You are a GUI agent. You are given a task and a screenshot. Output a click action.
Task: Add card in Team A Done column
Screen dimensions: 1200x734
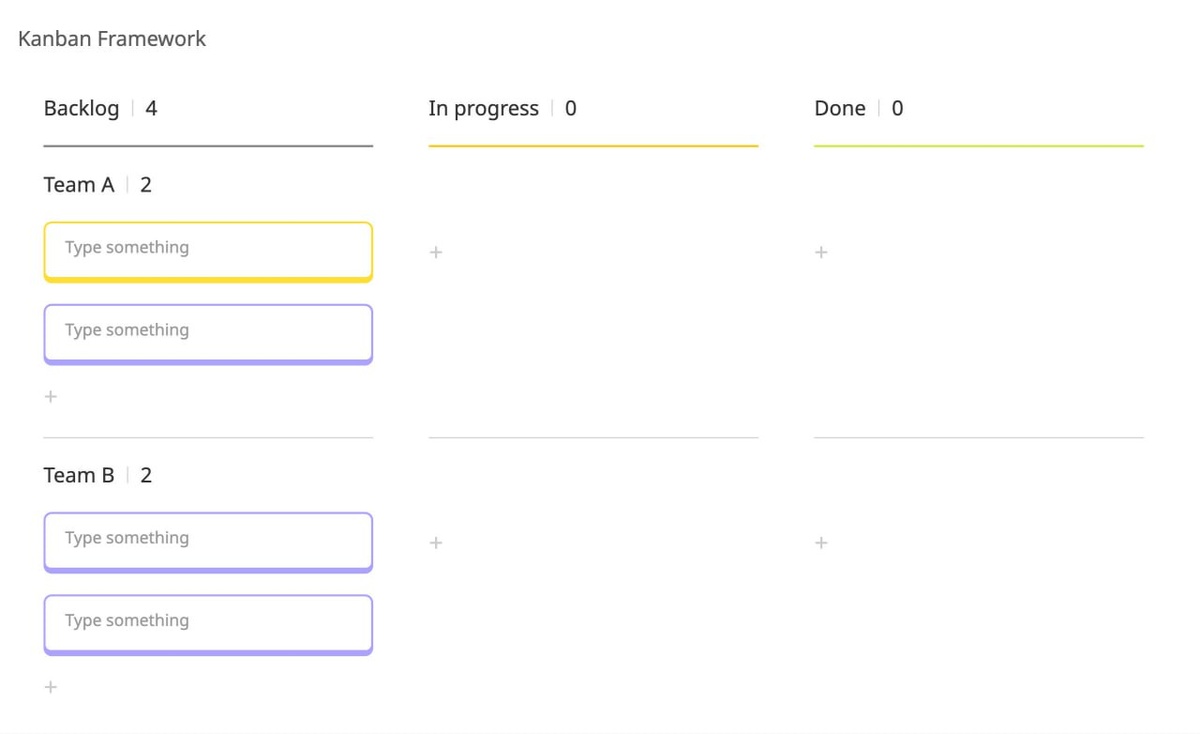[x=821, y=253]
